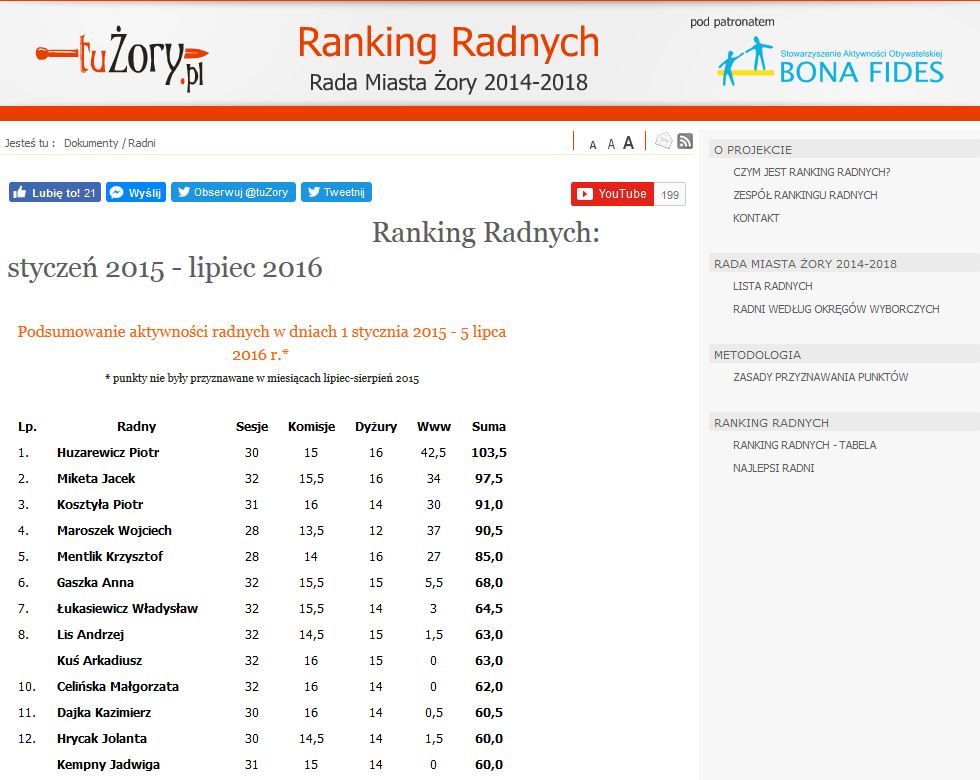This screenshot has height=780, width=980.
Task: Subscribe with the YouTube button
Action: 612,194
